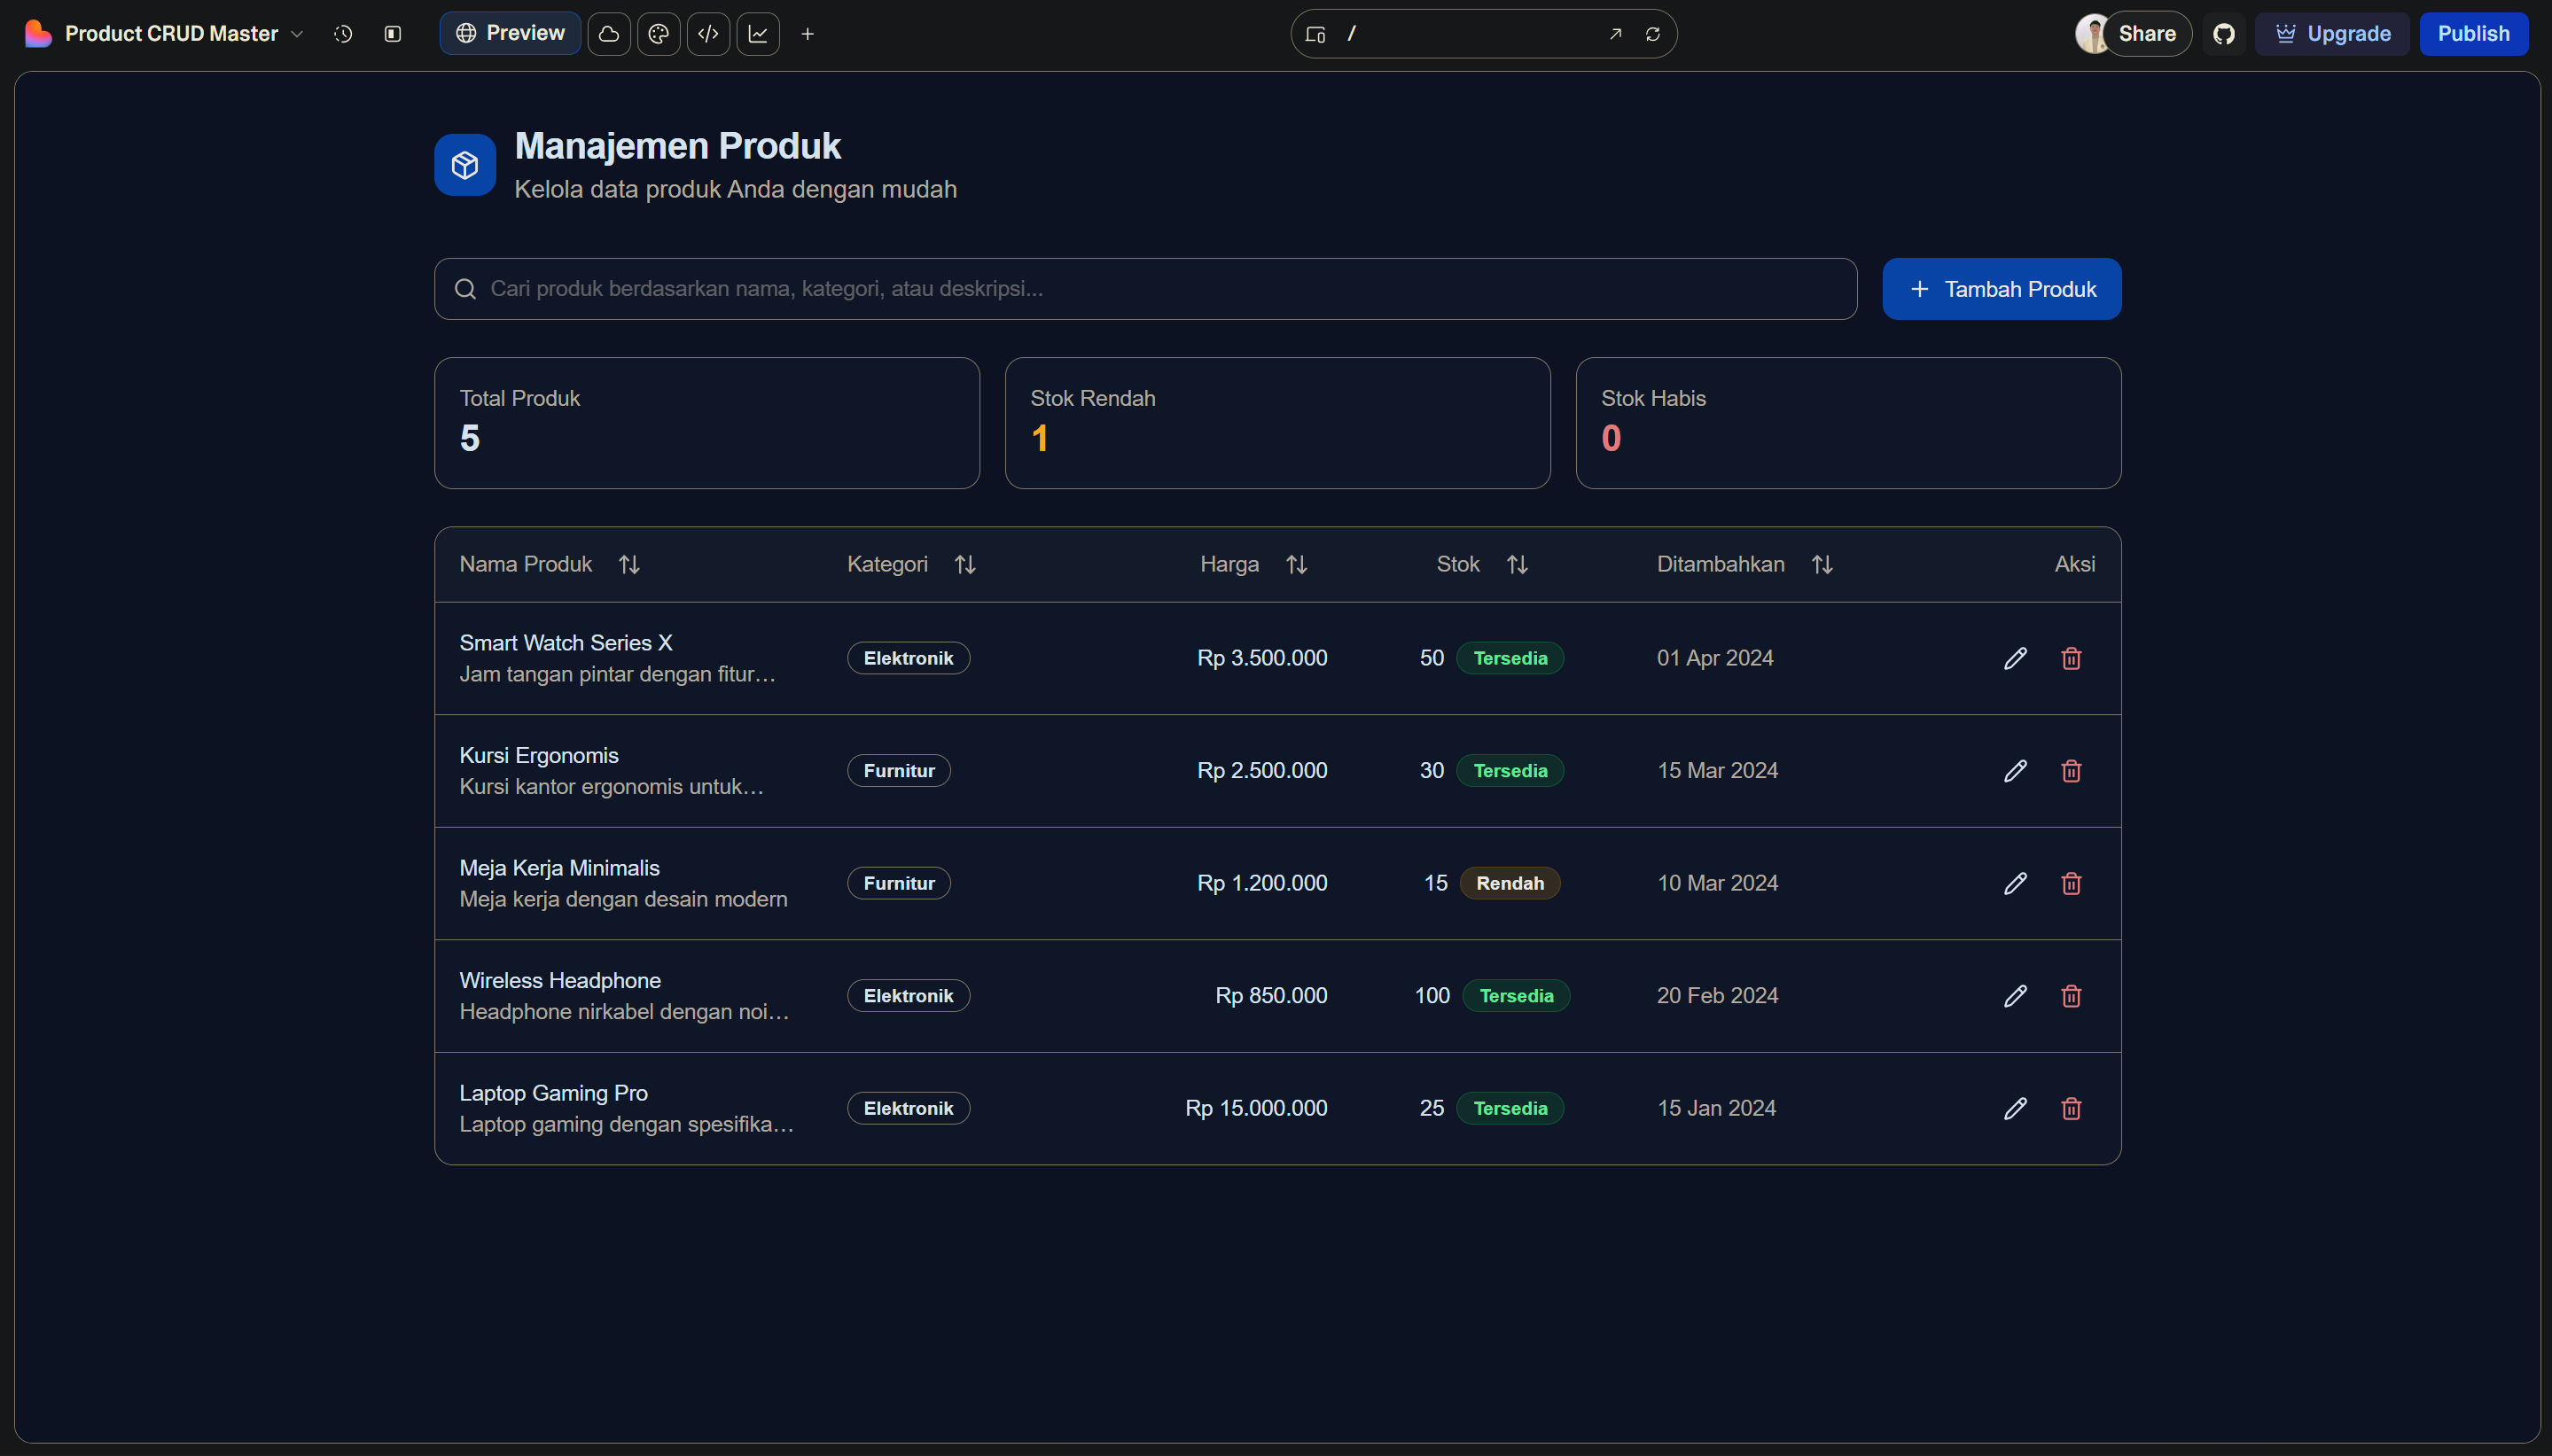
Task: Edit the Smart Watch Series X row
Action: click(2015, 658)
